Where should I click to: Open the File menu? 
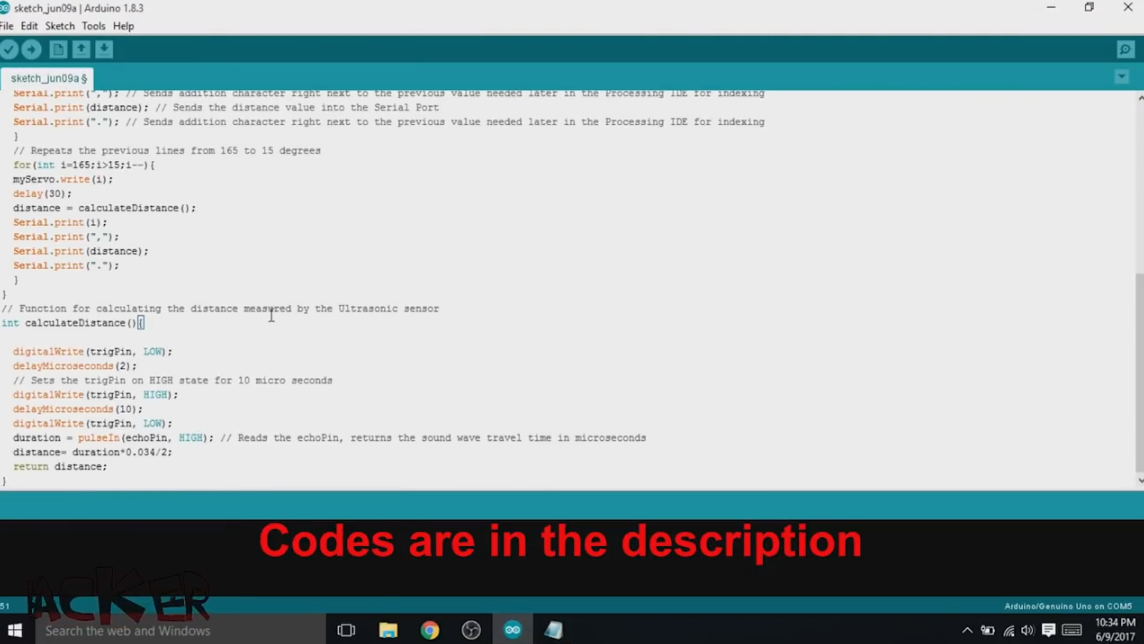pos(7,26)
